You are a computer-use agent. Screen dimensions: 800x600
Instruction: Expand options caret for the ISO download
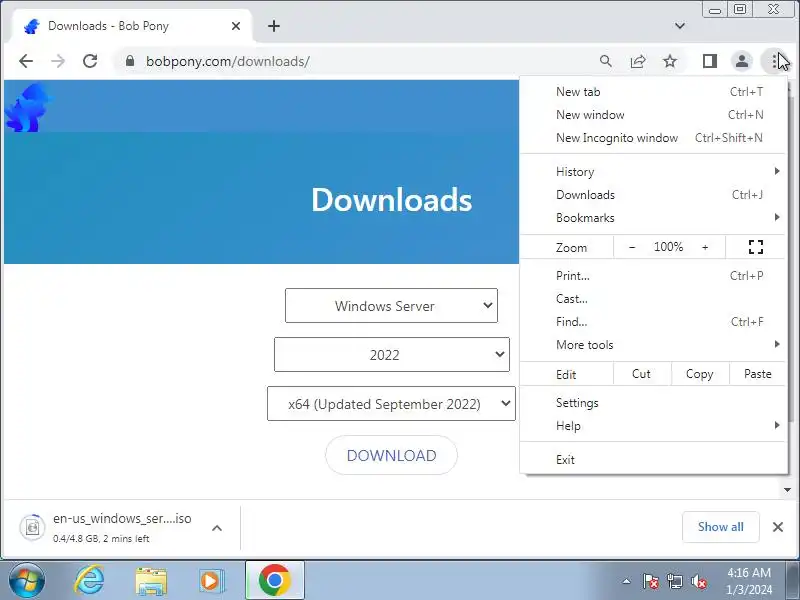(217, 528)
